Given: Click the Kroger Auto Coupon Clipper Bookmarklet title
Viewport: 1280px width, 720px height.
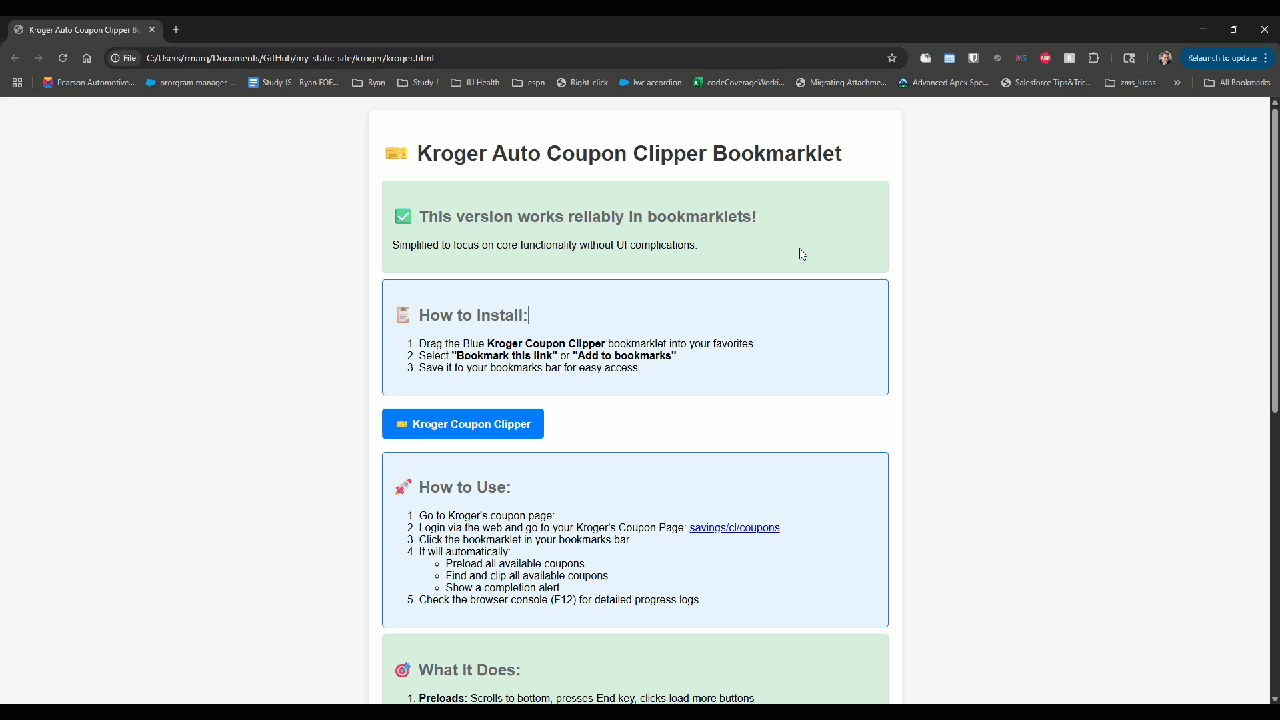Looking at the screenshot, I should click(613, 153).
